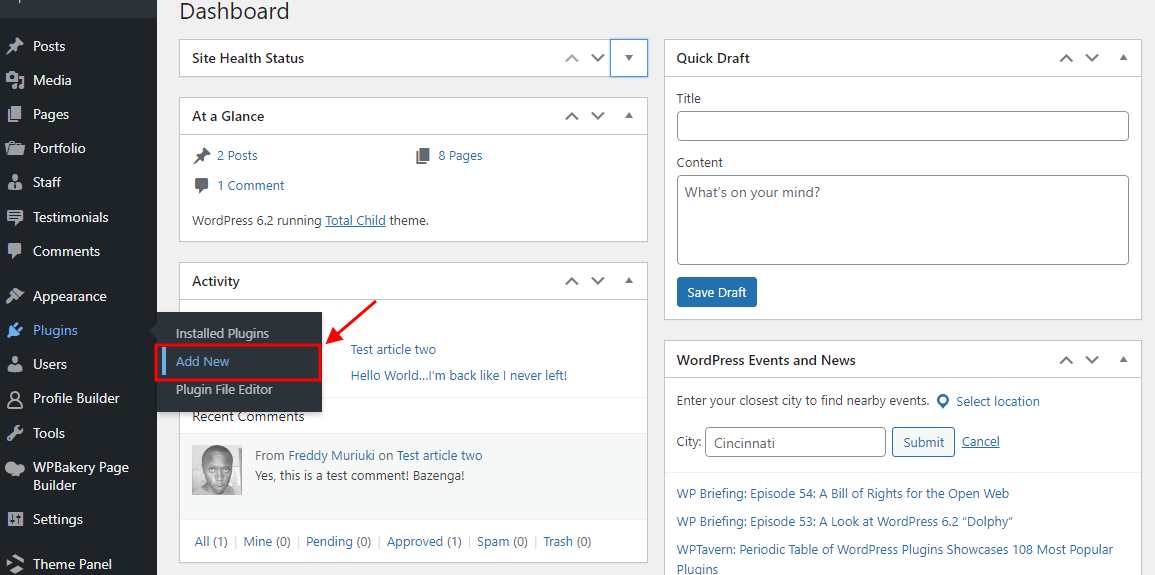Focus the Quick Draft Title field

(x=902, y=126)
